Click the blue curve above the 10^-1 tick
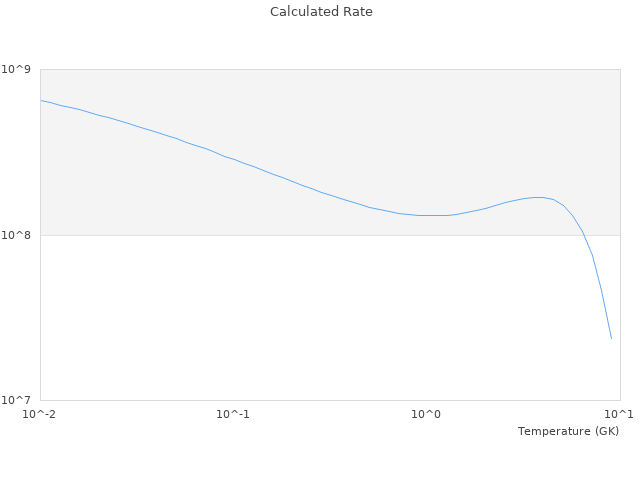The width and height of the screenshot is (640, 480). [x=233, y=158]
